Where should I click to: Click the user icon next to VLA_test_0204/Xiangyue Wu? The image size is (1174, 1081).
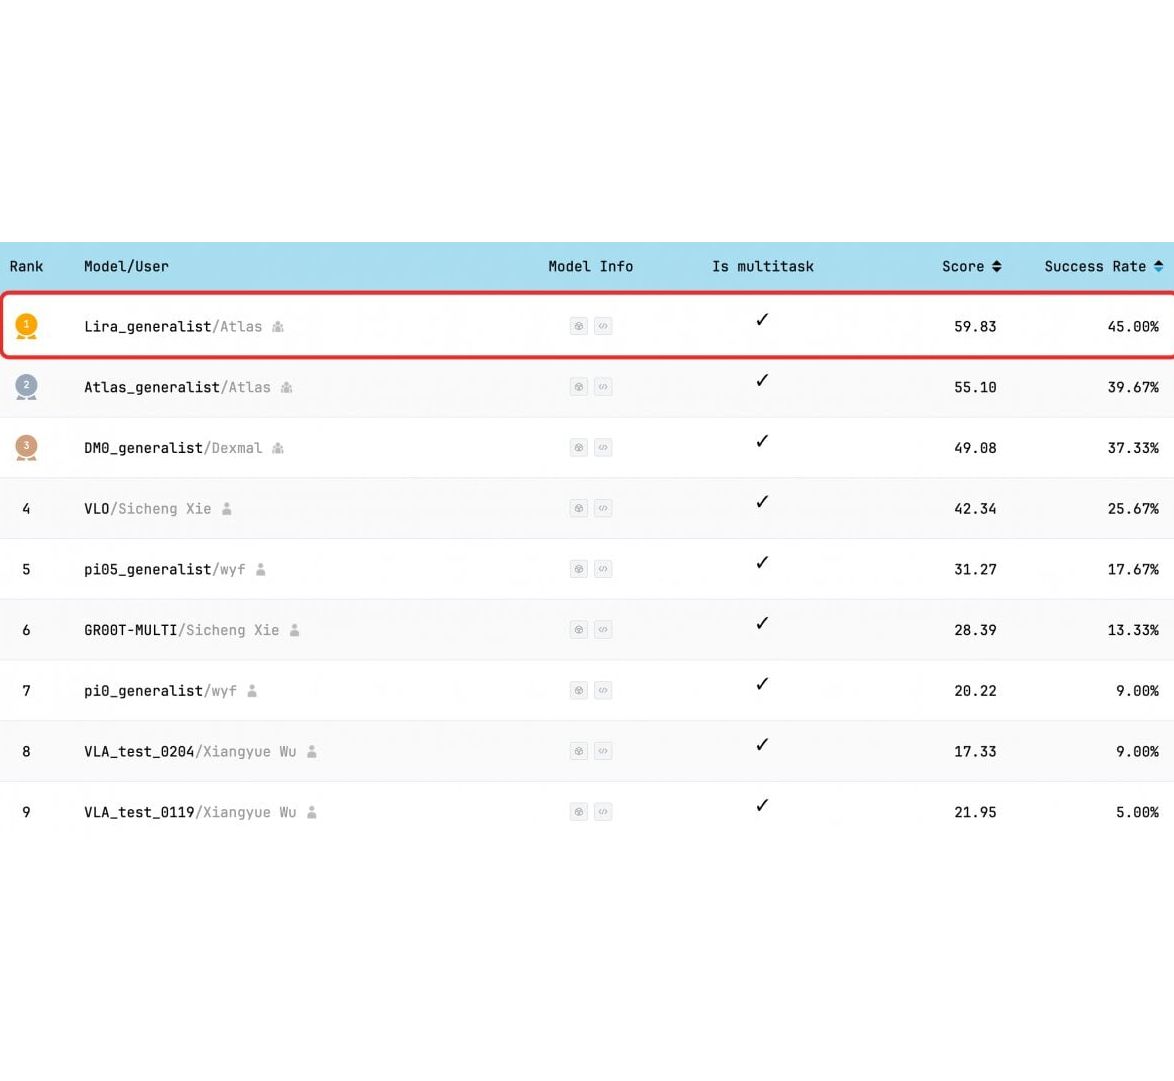311,751
